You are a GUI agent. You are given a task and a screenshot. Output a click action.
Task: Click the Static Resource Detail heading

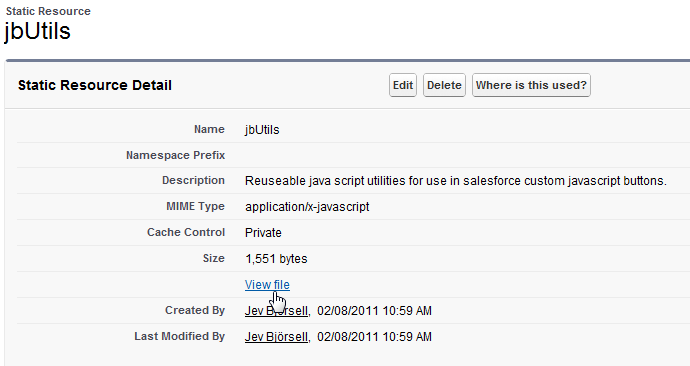pyautogui.click(x=95, y=85)
